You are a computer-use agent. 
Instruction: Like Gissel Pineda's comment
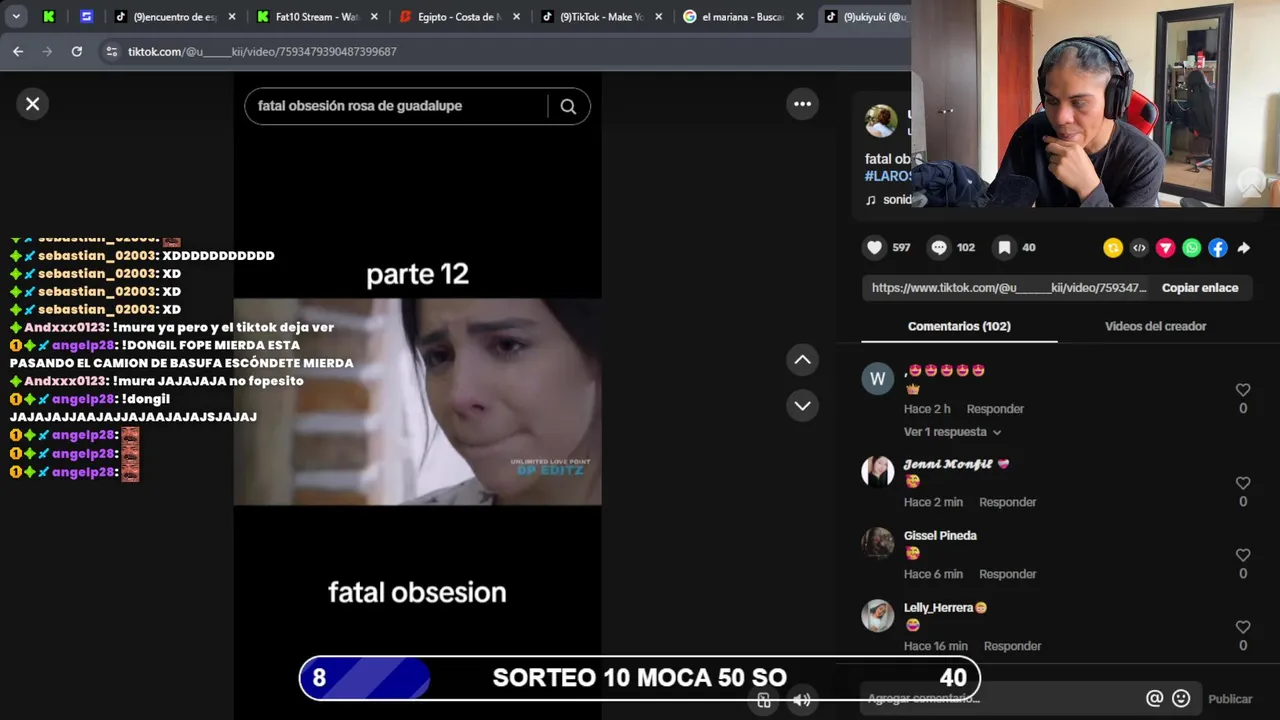click(x=1243, y=555)
